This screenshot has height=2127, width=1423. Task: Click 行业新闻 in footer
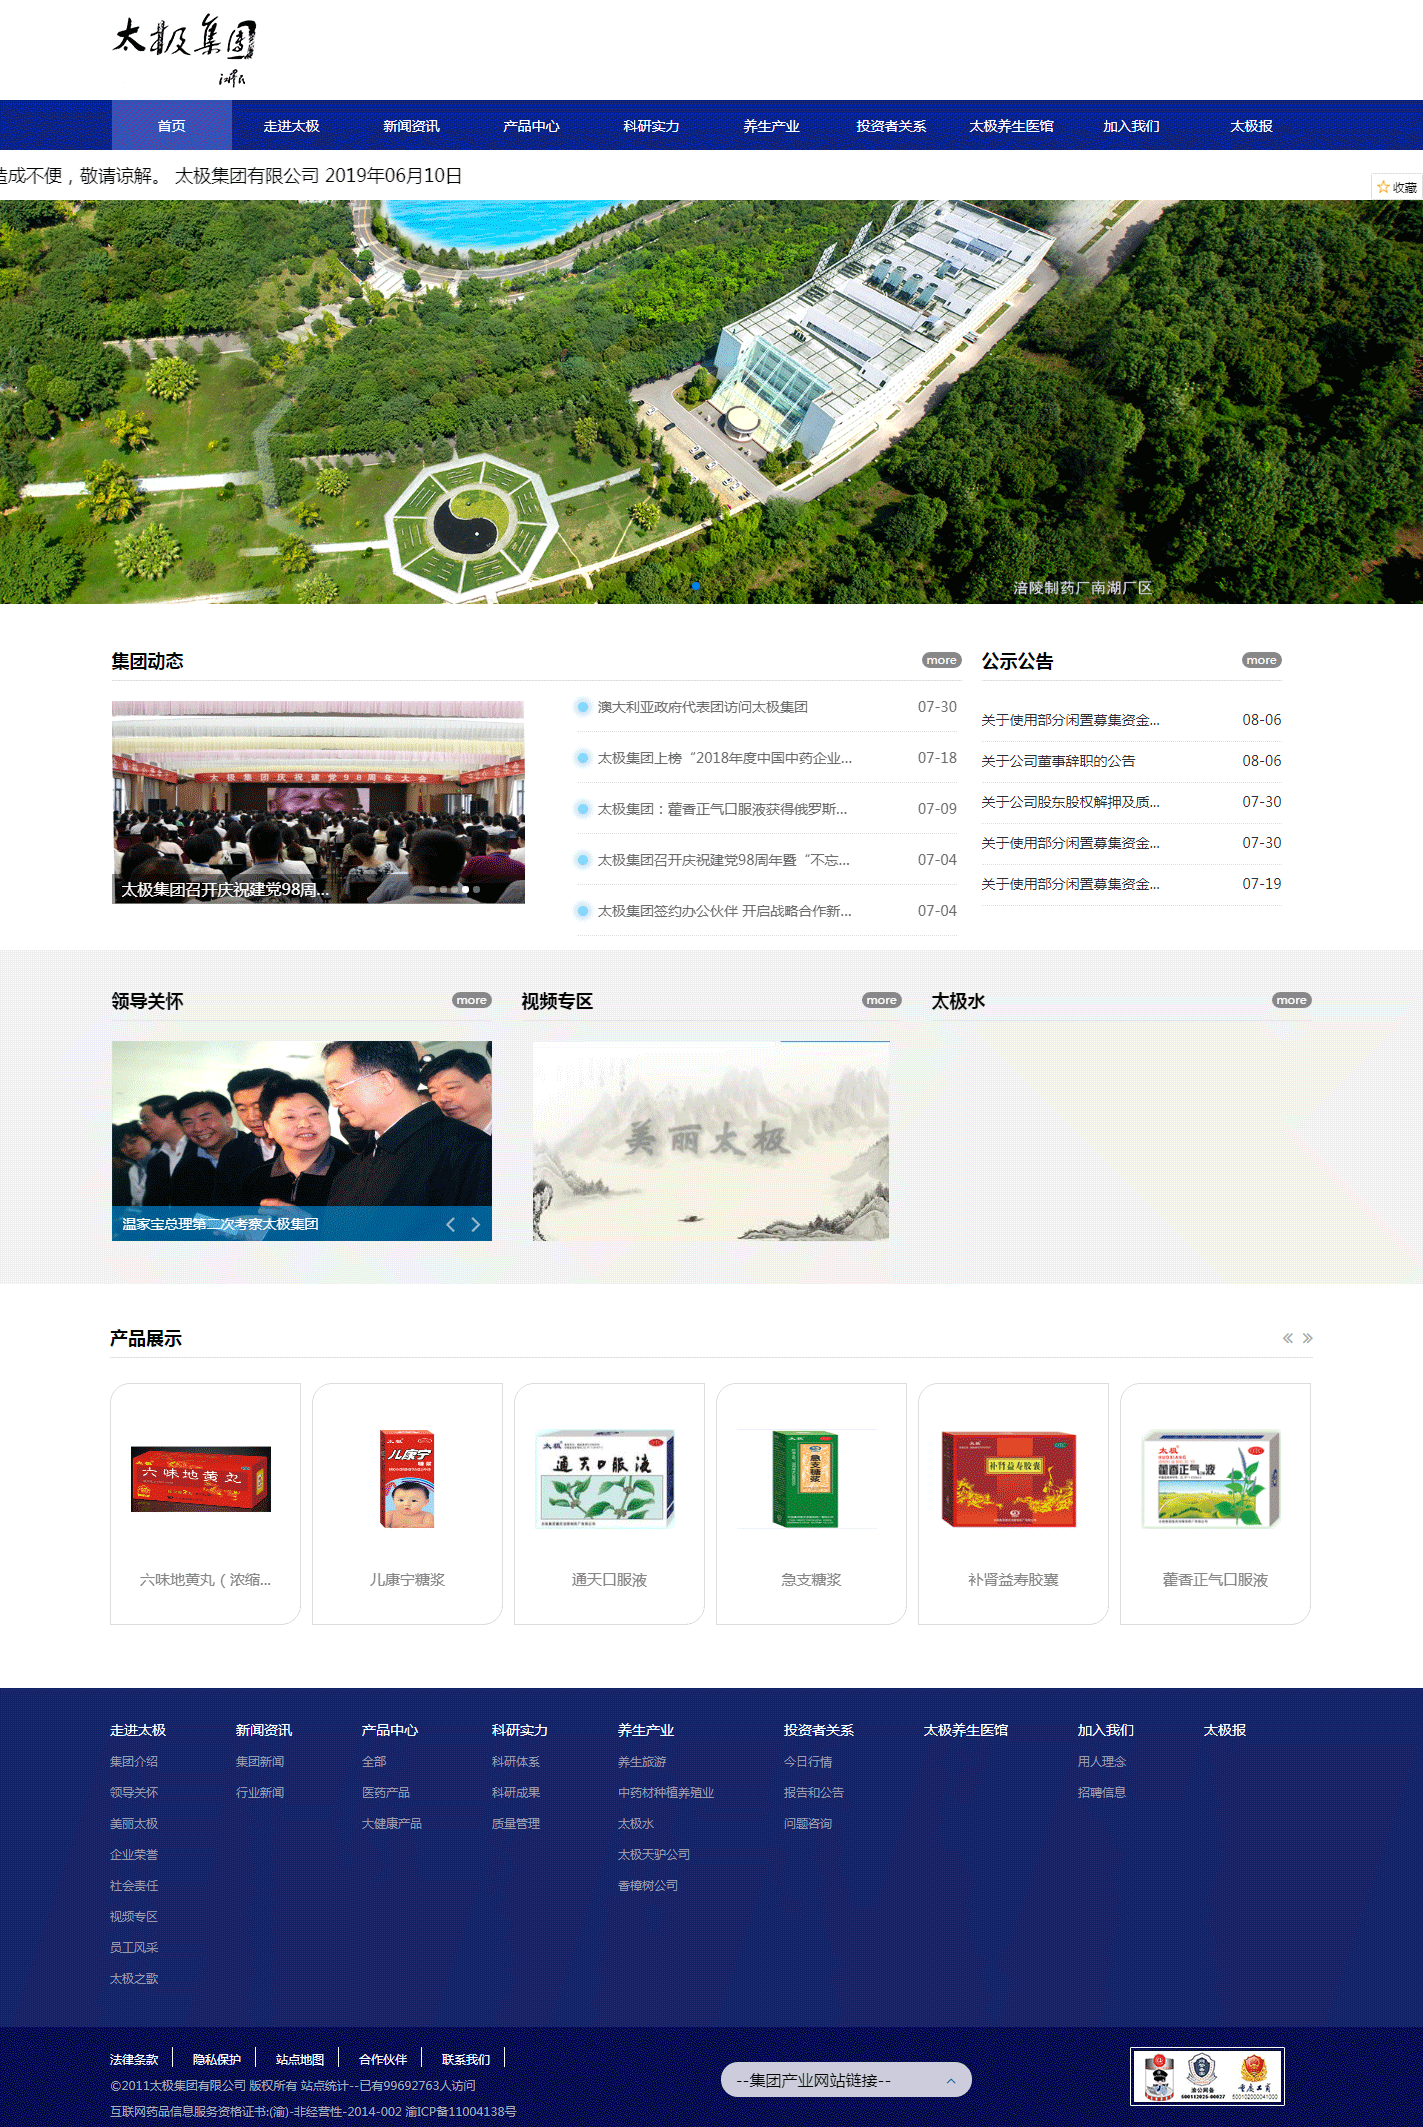[260, 1792]
